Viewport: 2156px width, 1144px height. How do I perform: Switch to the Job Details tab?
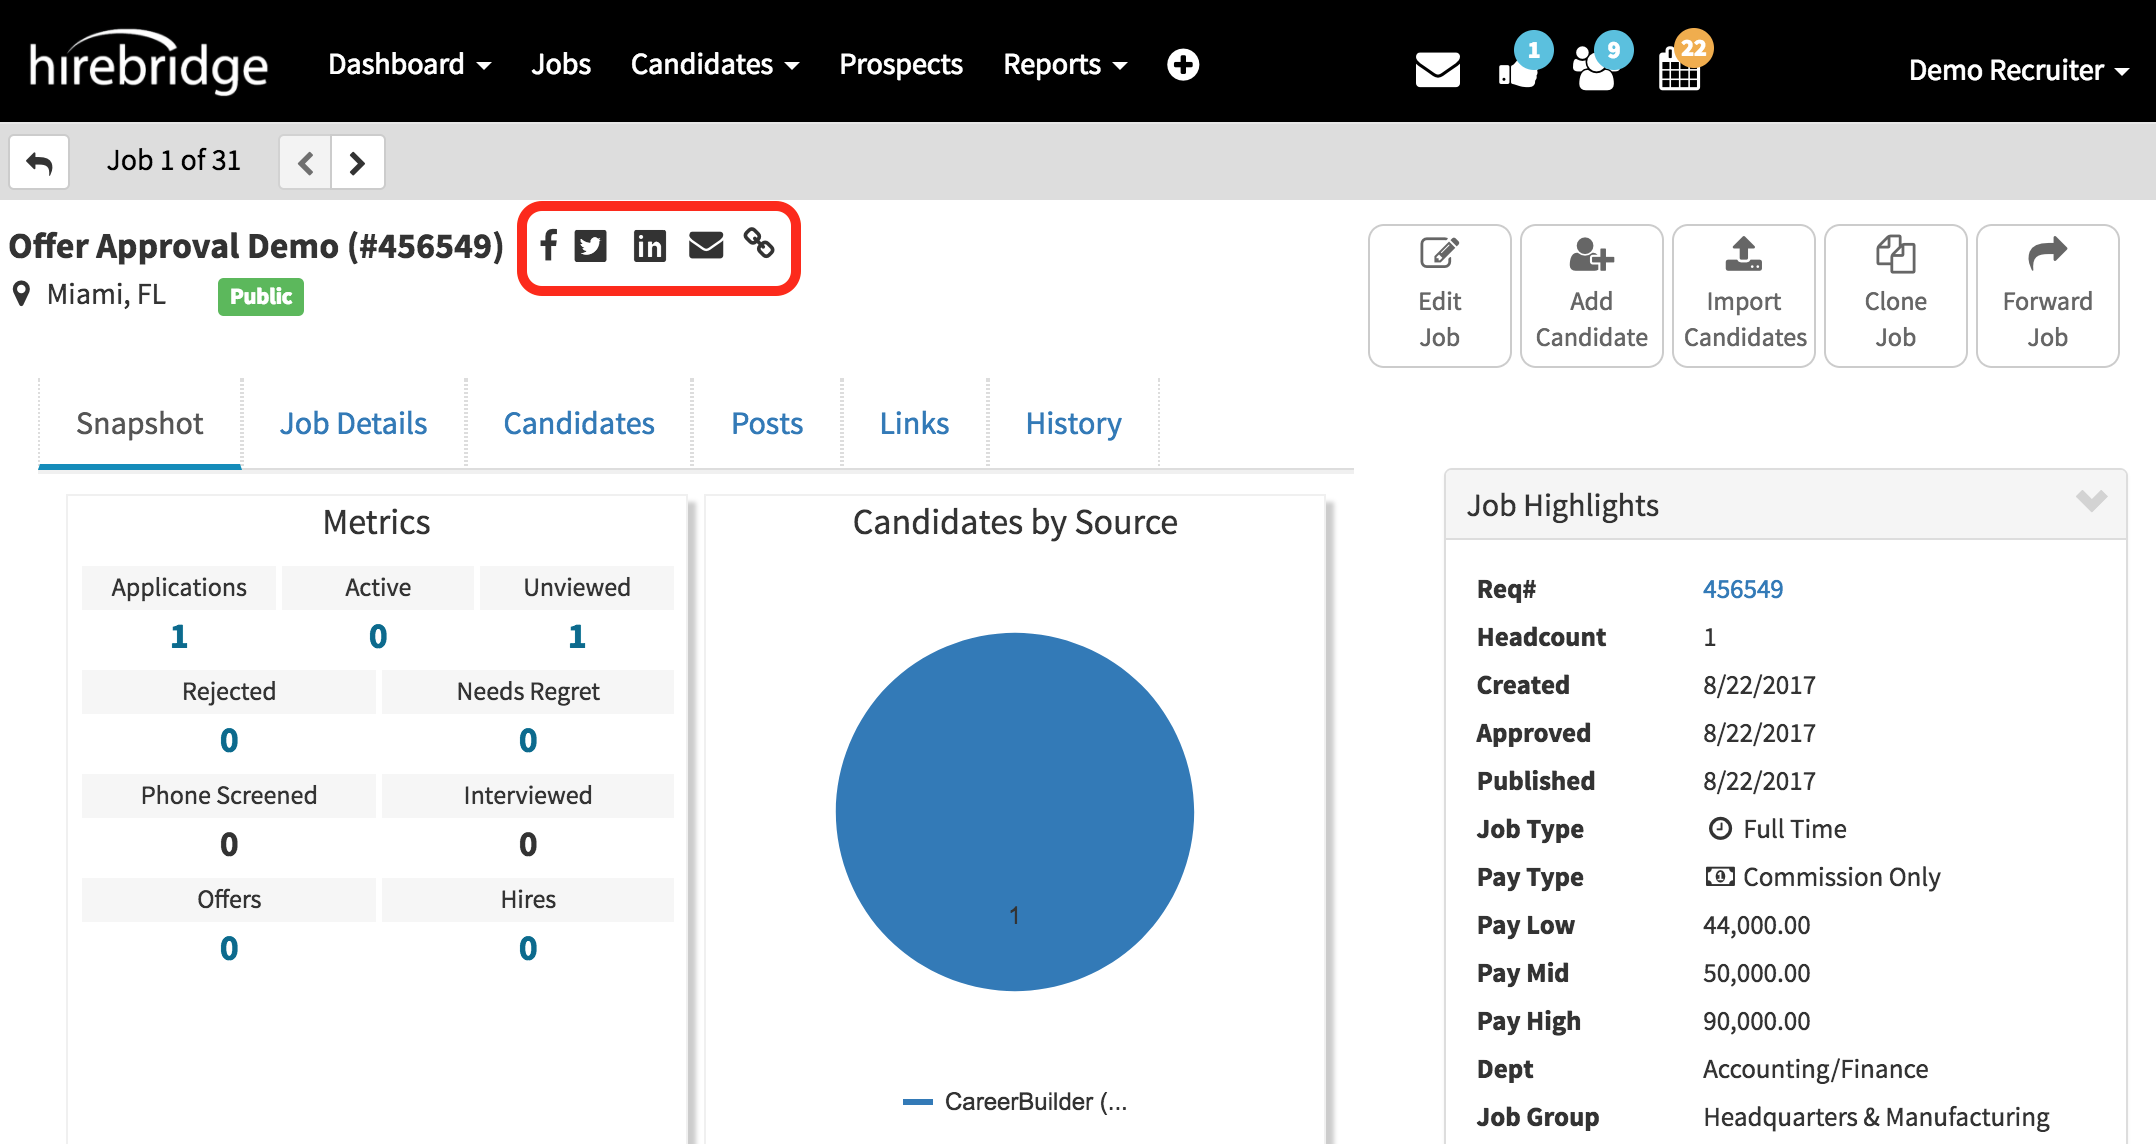[353, 423]
